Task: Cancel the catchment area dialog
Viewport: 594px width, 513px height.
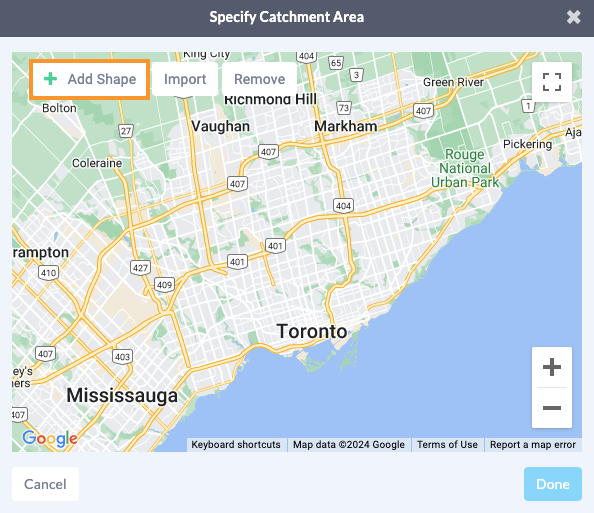Action: pyautogui.click(x=45, y=484)
